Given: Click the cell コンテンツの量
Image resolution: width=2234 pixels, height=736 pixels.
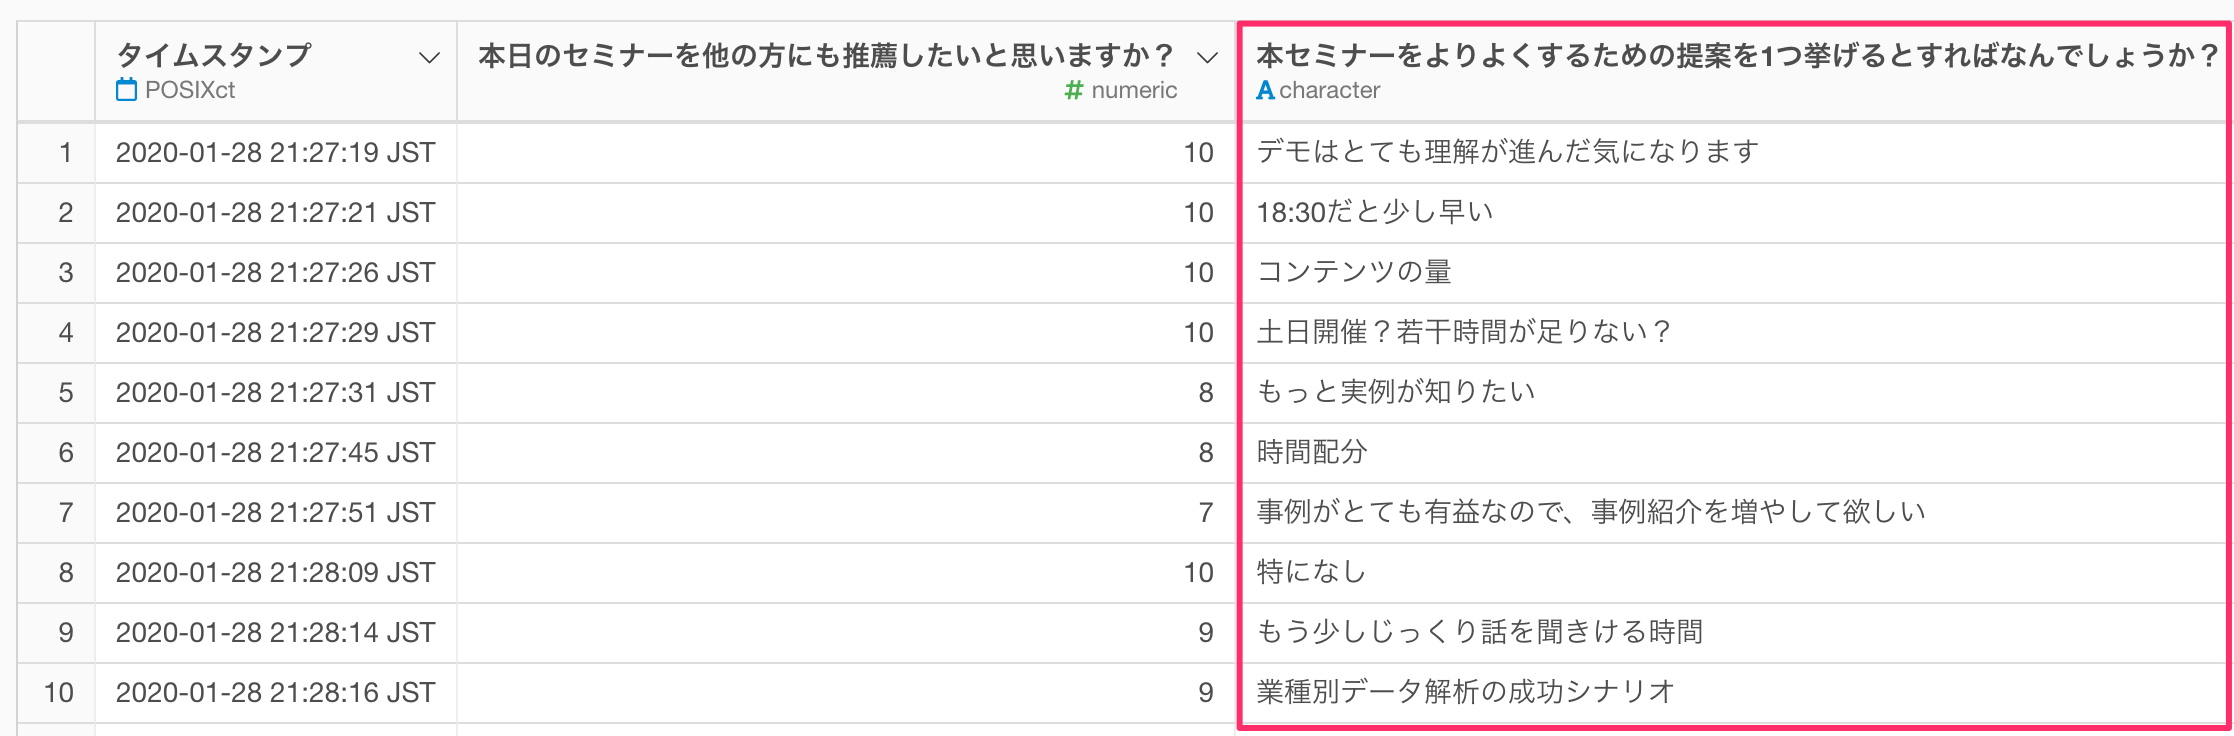Looking at the screenshot, I should pos(1354,272).
